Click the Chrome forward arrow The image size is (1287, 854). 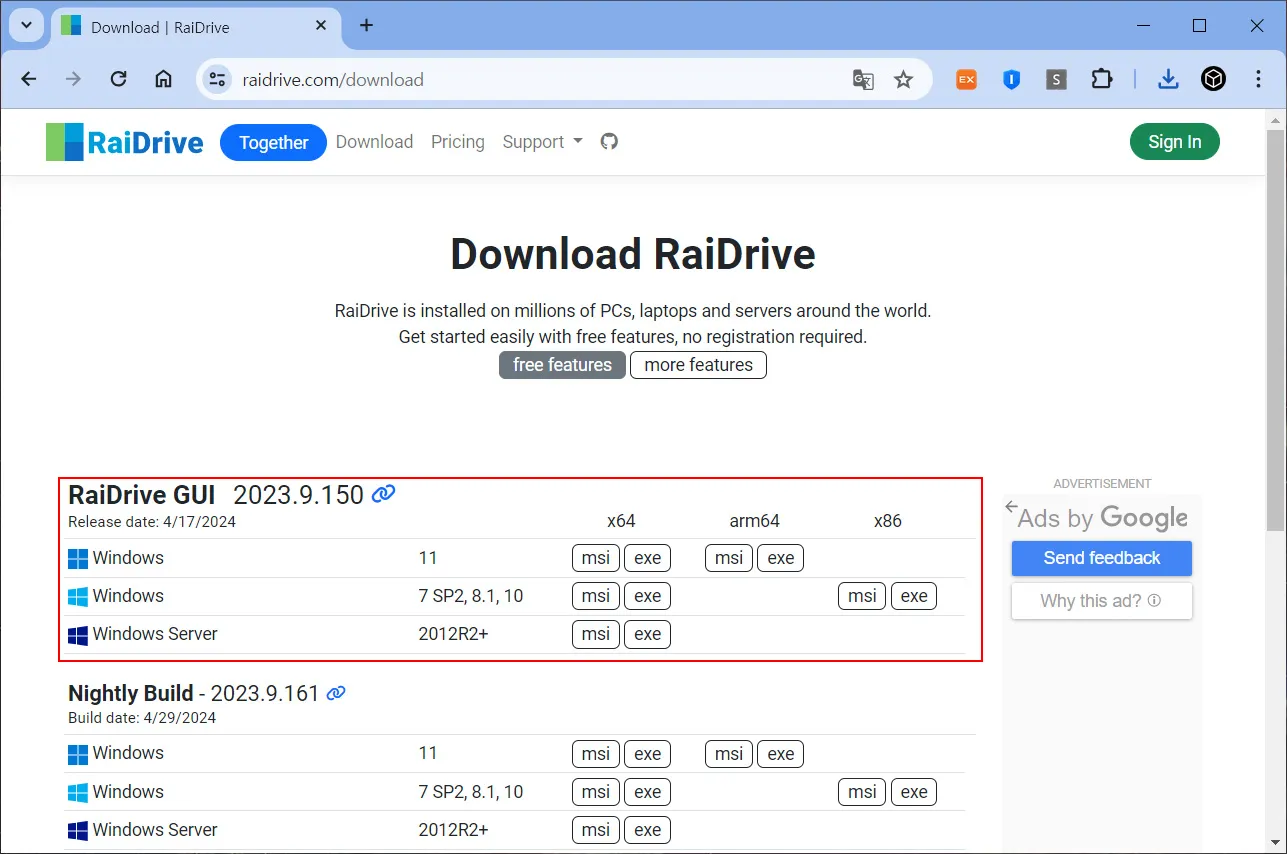pos(73,79)
